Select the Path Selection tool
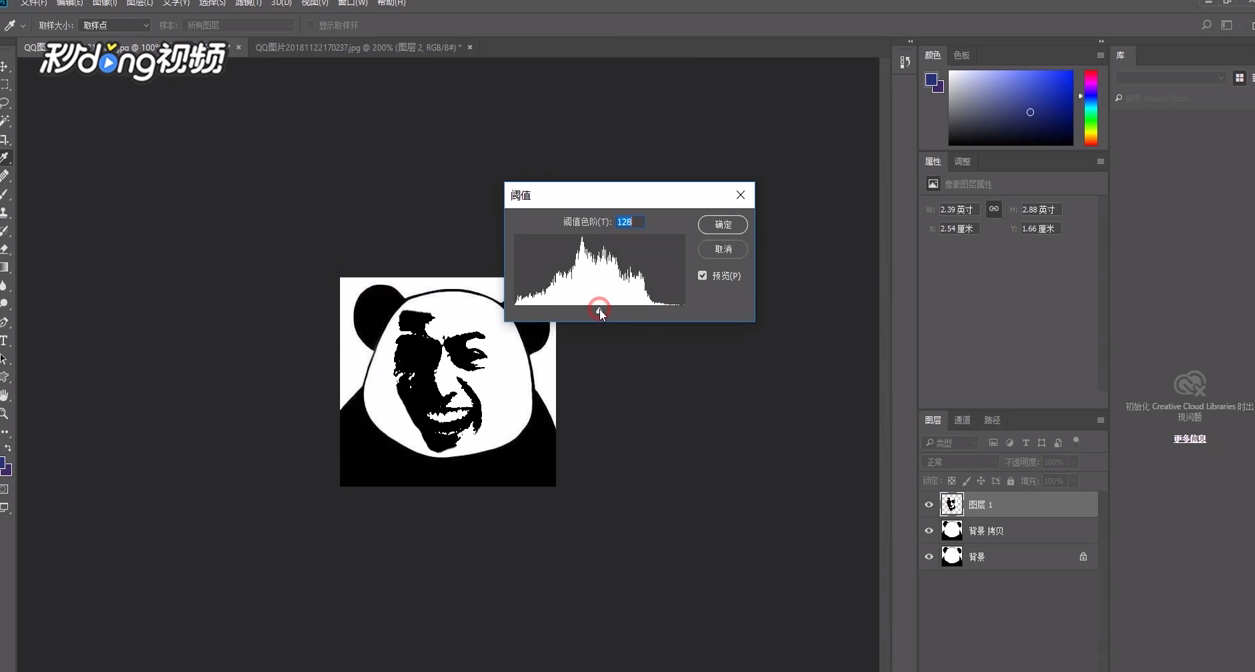The height and width of the screenshot is (672, 1255). point(4,359)
